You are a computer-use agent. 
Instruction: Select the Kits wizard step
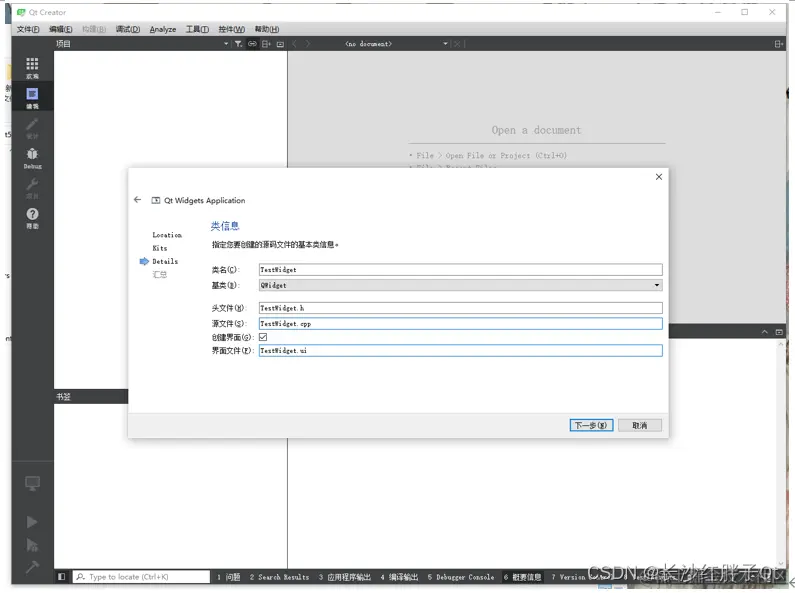(160, 248)
